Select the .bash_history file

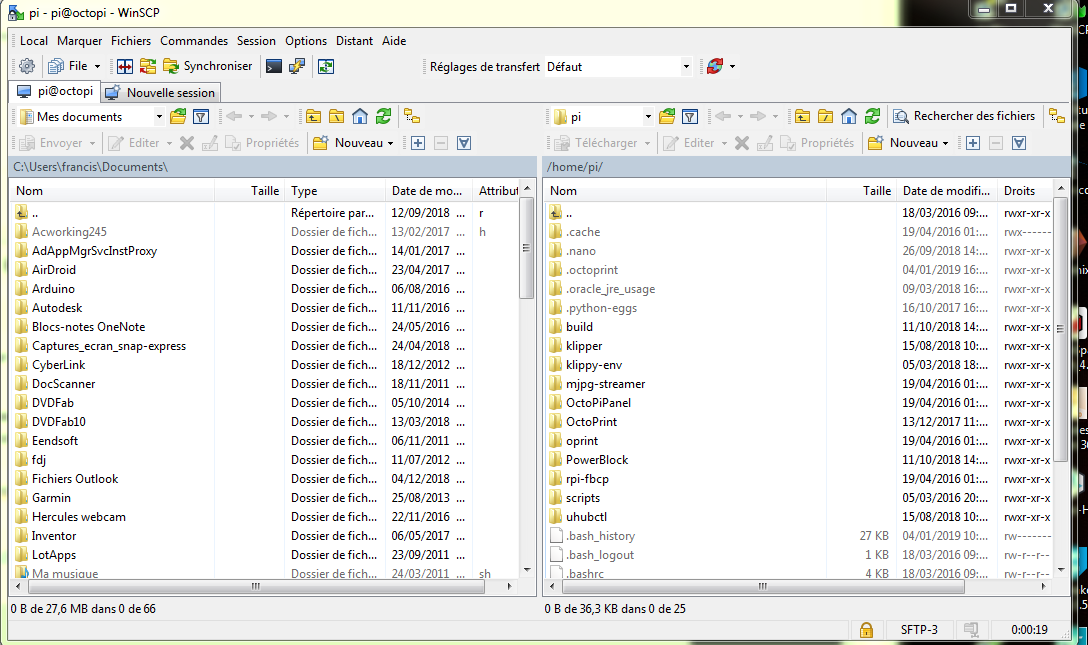pos(600,535)
